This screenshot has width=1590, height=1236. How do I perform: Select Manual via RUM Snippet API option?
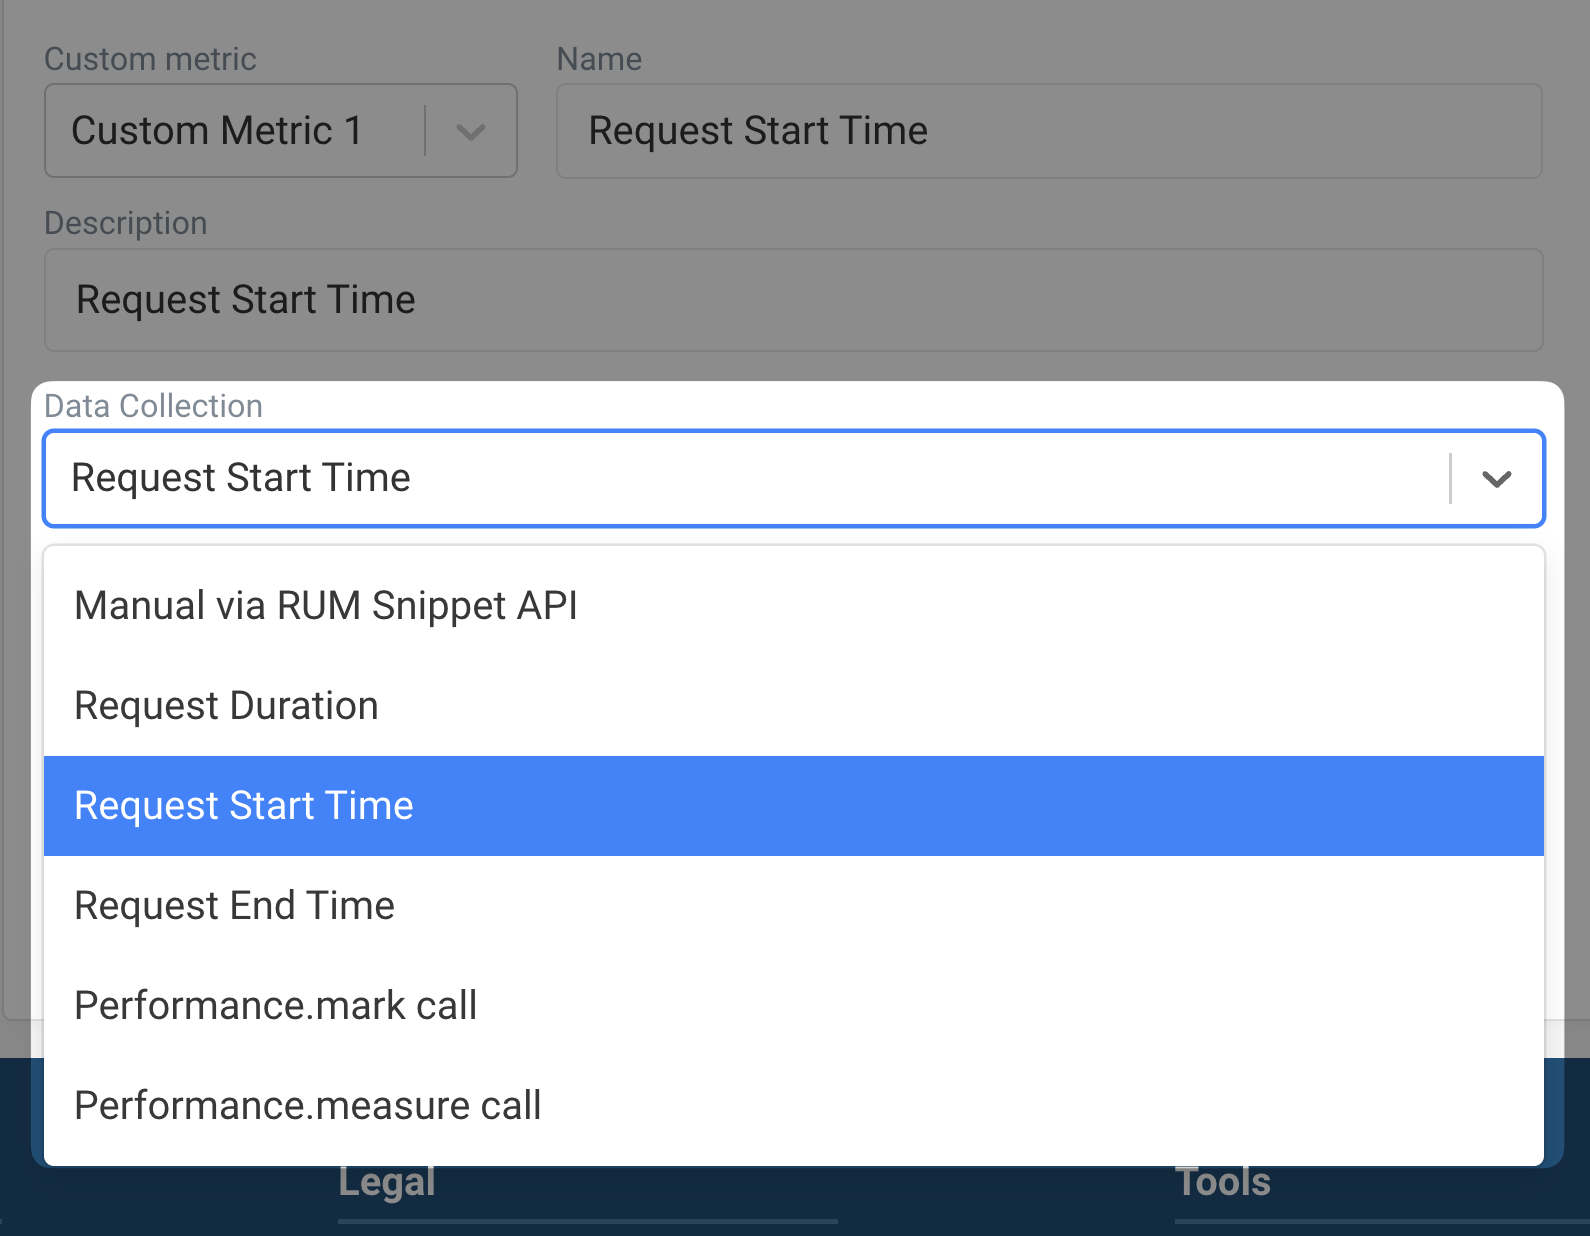(x=794, y=606)
